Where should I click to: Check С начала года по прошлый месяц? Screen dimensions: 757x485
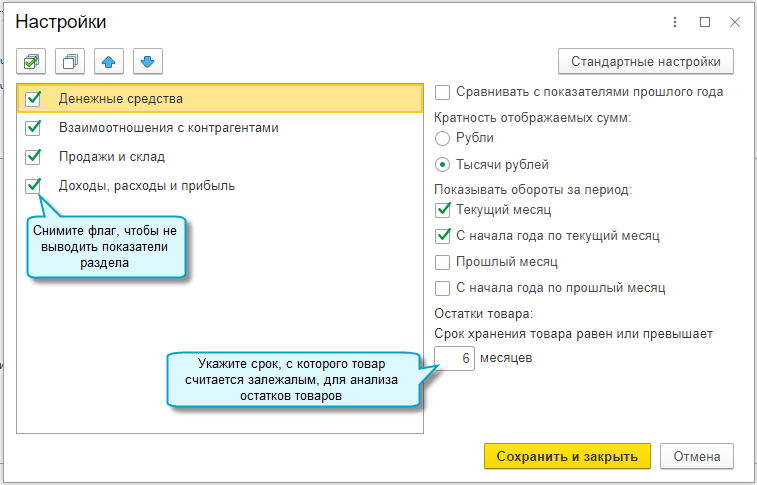click(443, 288)
